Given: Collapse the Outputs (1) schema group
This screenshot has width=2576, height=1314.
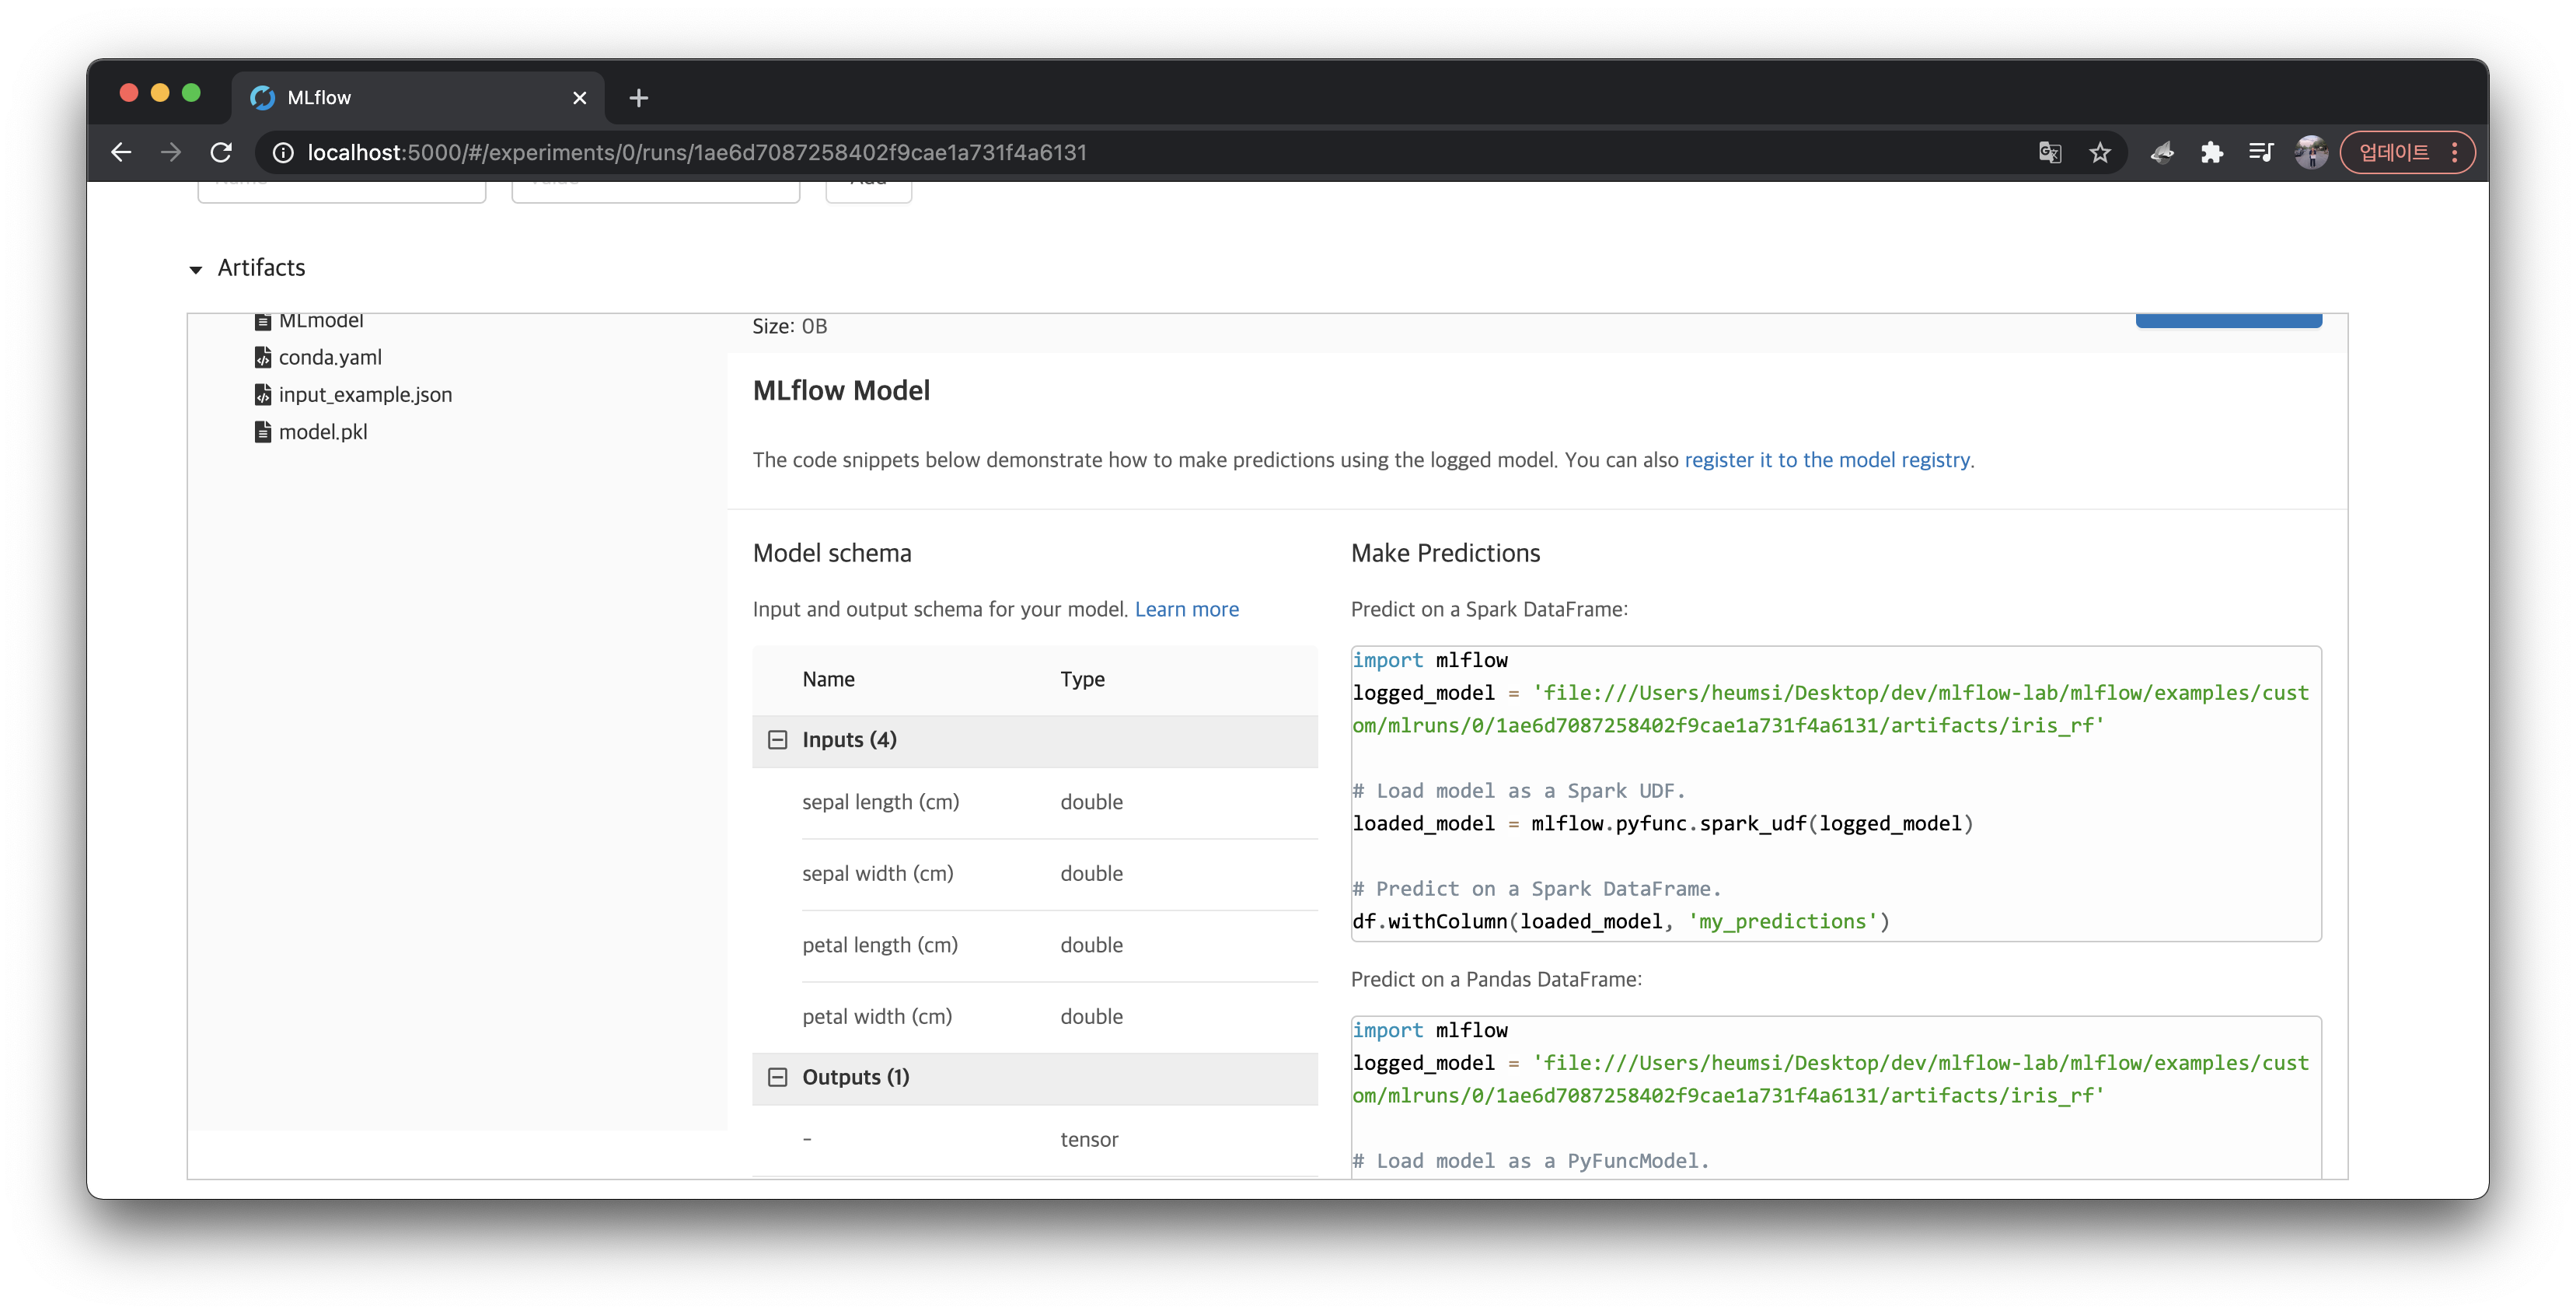Looking at the screenshot, I should click(777, 1077).
